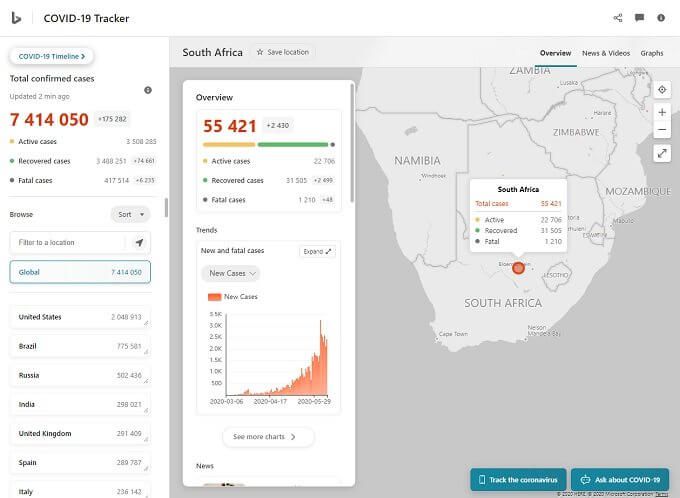This screenshot has height=498, width=680.
Task: Click the 2020-04-17 chart axis date
Action: point(270,402)
